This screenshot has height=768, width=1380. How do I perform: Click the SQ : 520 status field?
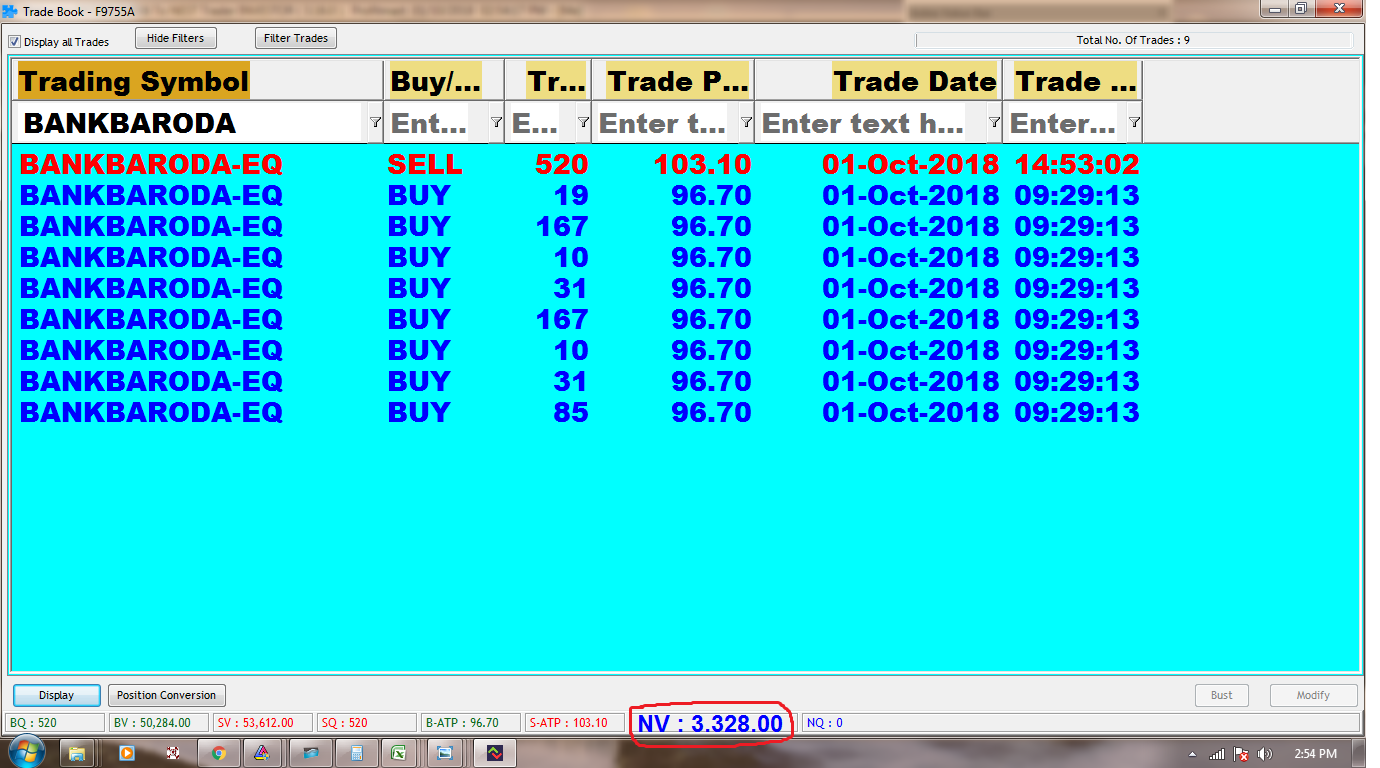tap(367, 722)
